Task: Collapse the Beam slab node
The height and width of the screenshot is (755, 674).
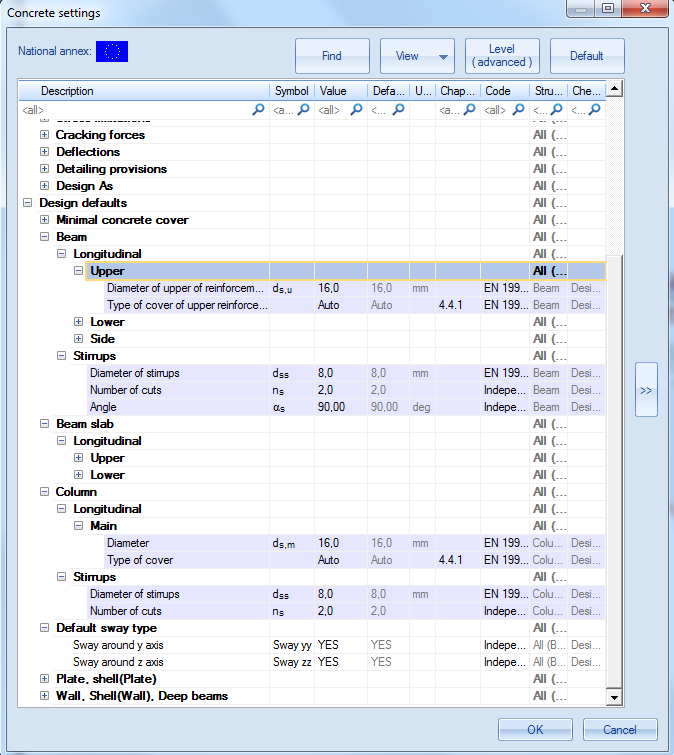Action: coord(44,424)
